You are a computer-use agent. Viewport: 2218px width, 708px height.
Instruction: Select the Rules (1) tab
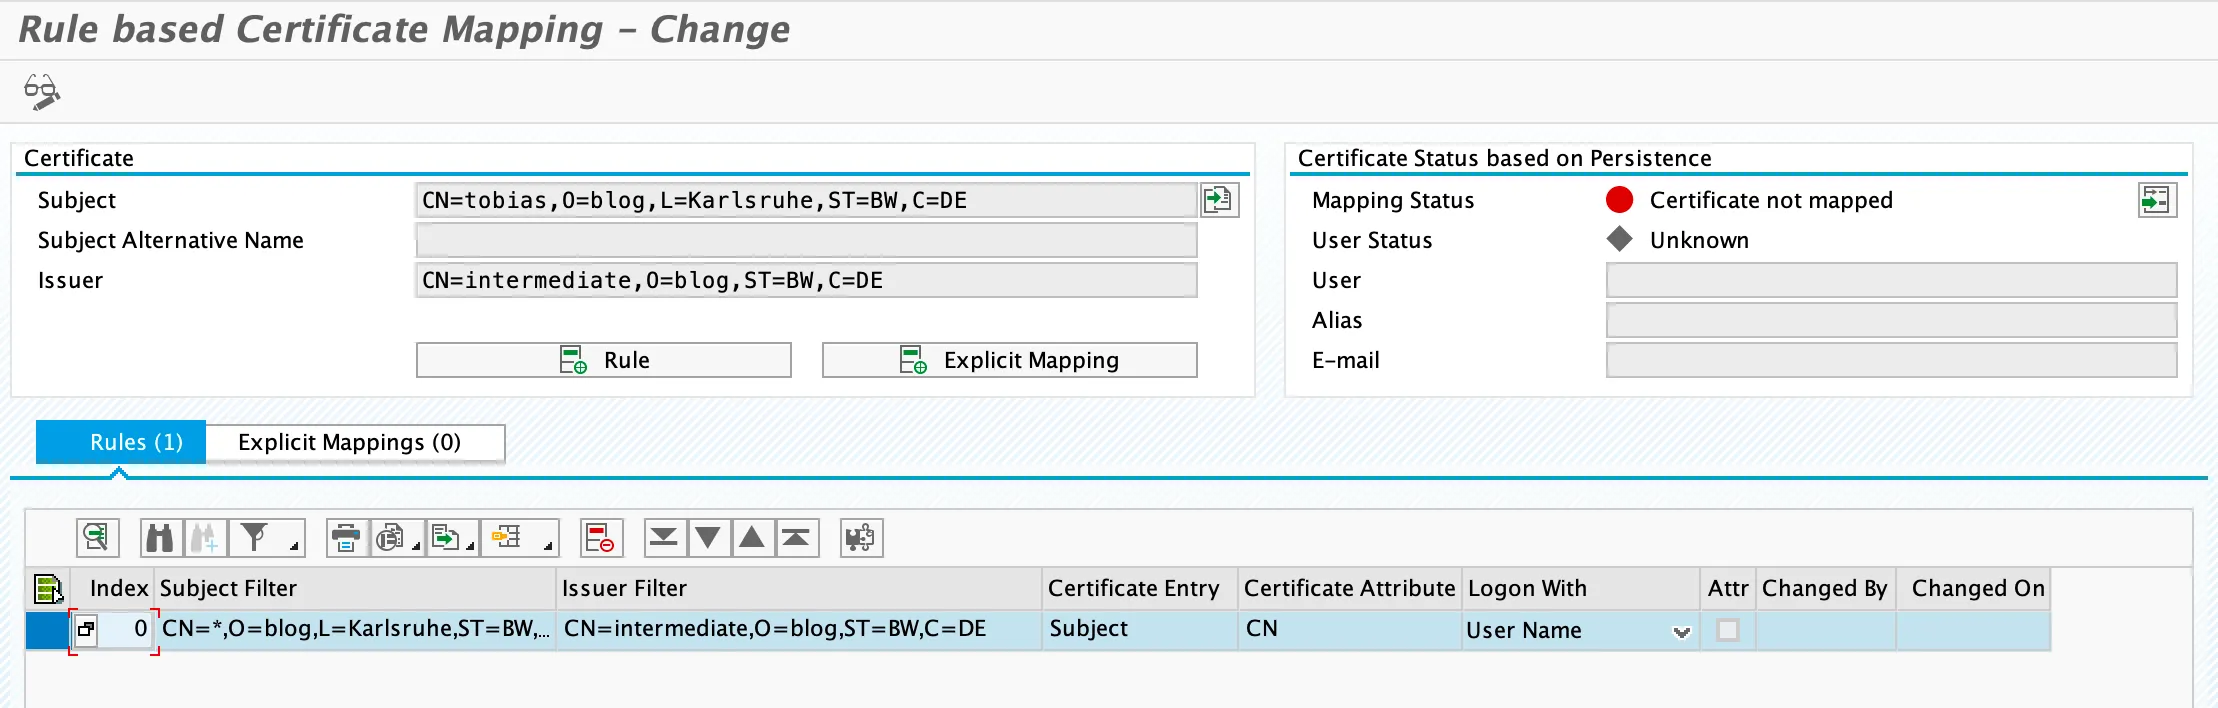(121, 443)
